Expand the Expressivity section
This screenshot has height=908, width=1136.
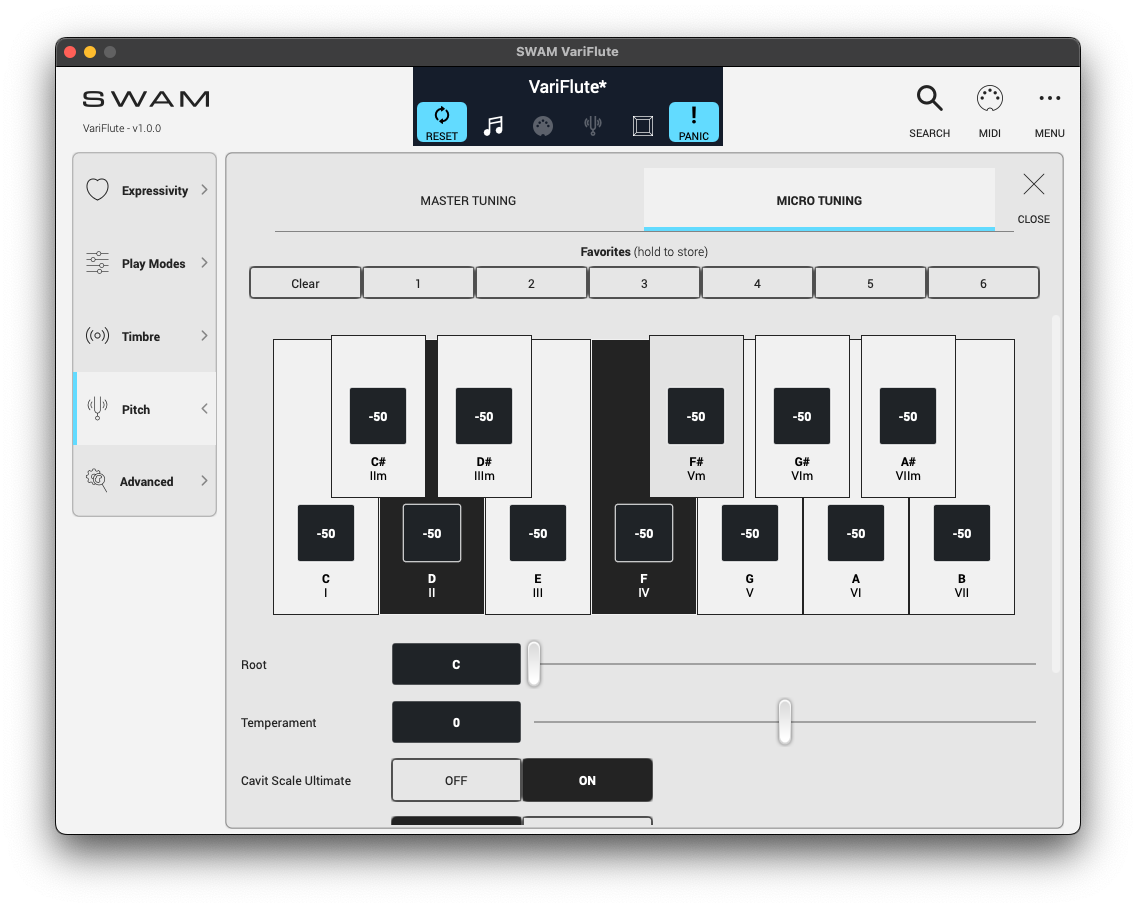[145, 190]
